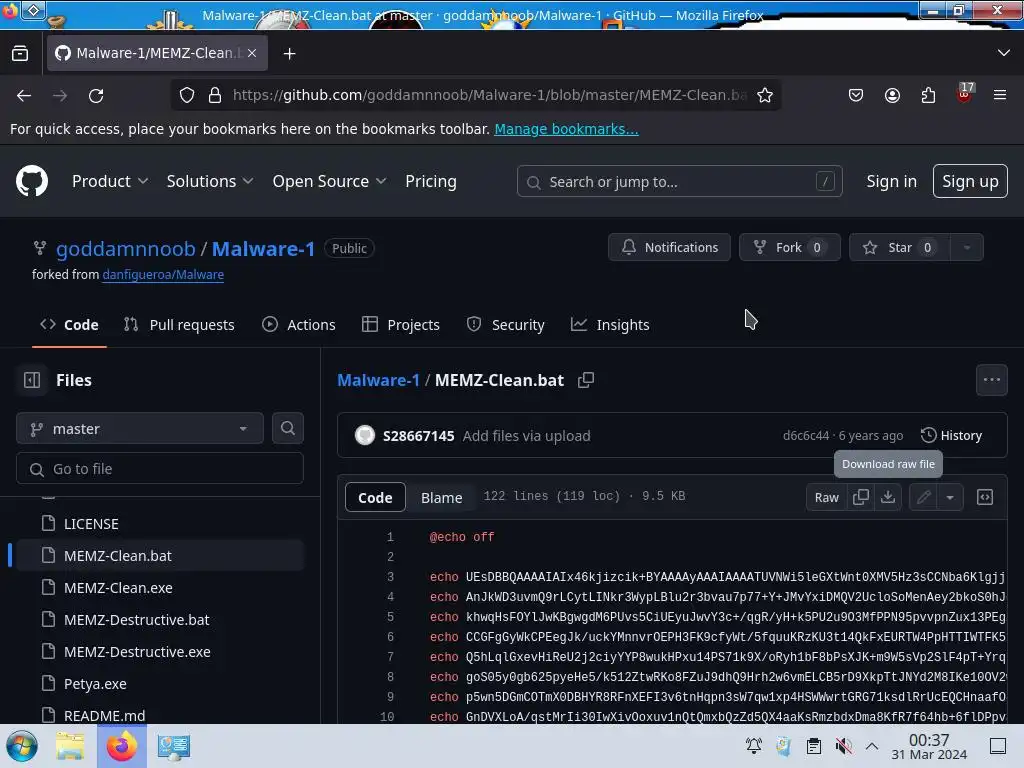Open the Manage bookmarks link

(566, 129)
